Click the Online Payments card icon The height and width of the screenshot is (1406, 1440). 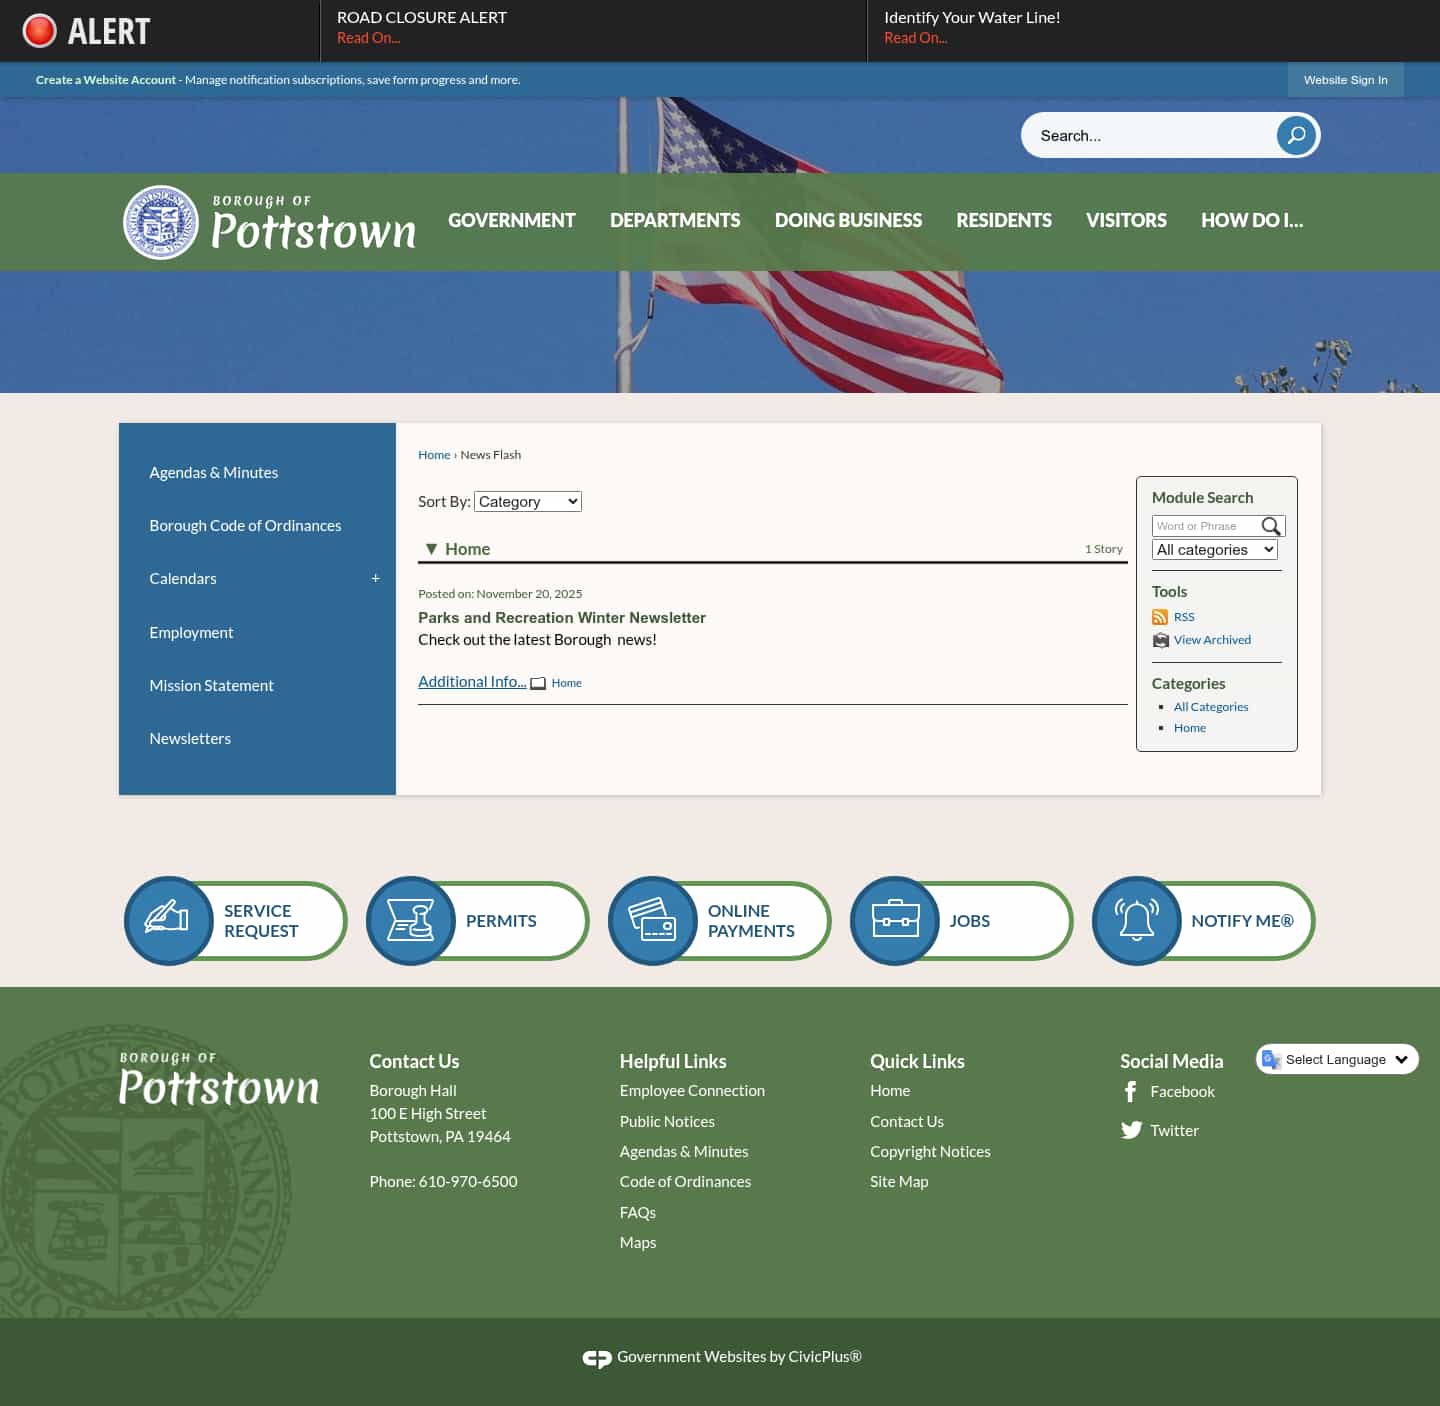[653, 920]
